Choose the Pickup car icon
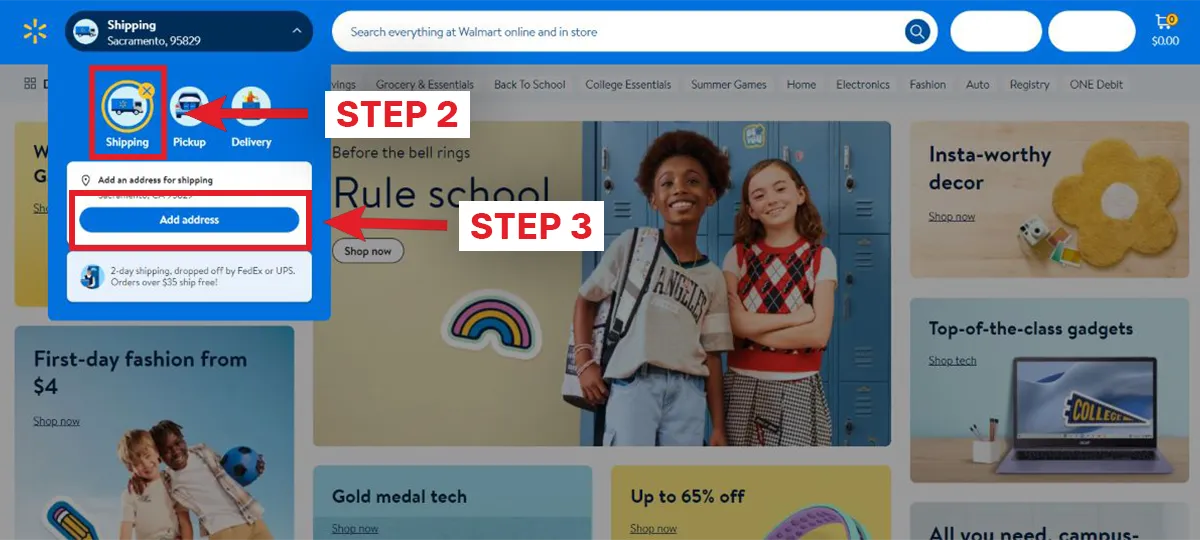 tap(189, 108)
